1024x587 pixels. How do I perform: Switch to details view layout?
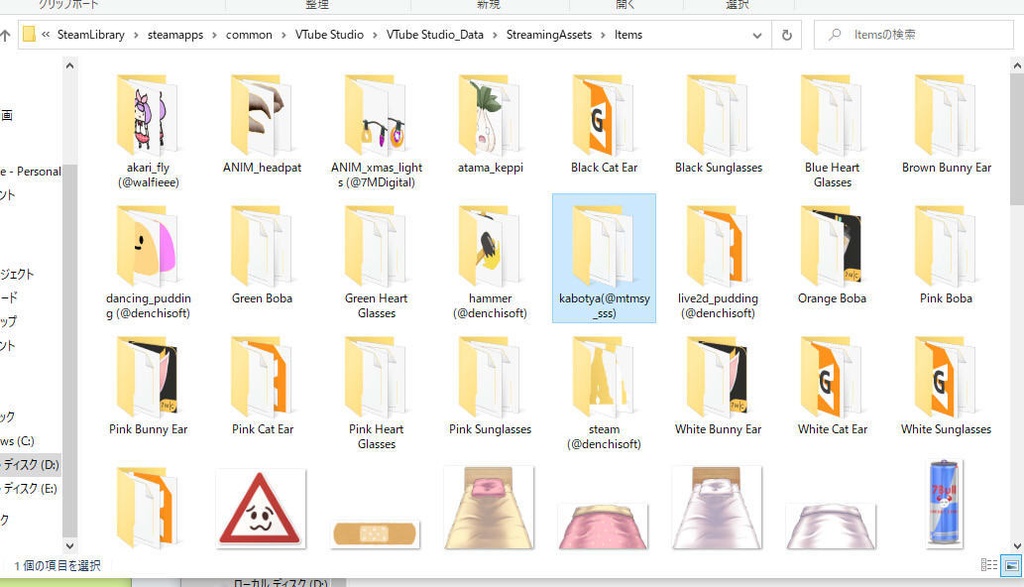point(989,565)
